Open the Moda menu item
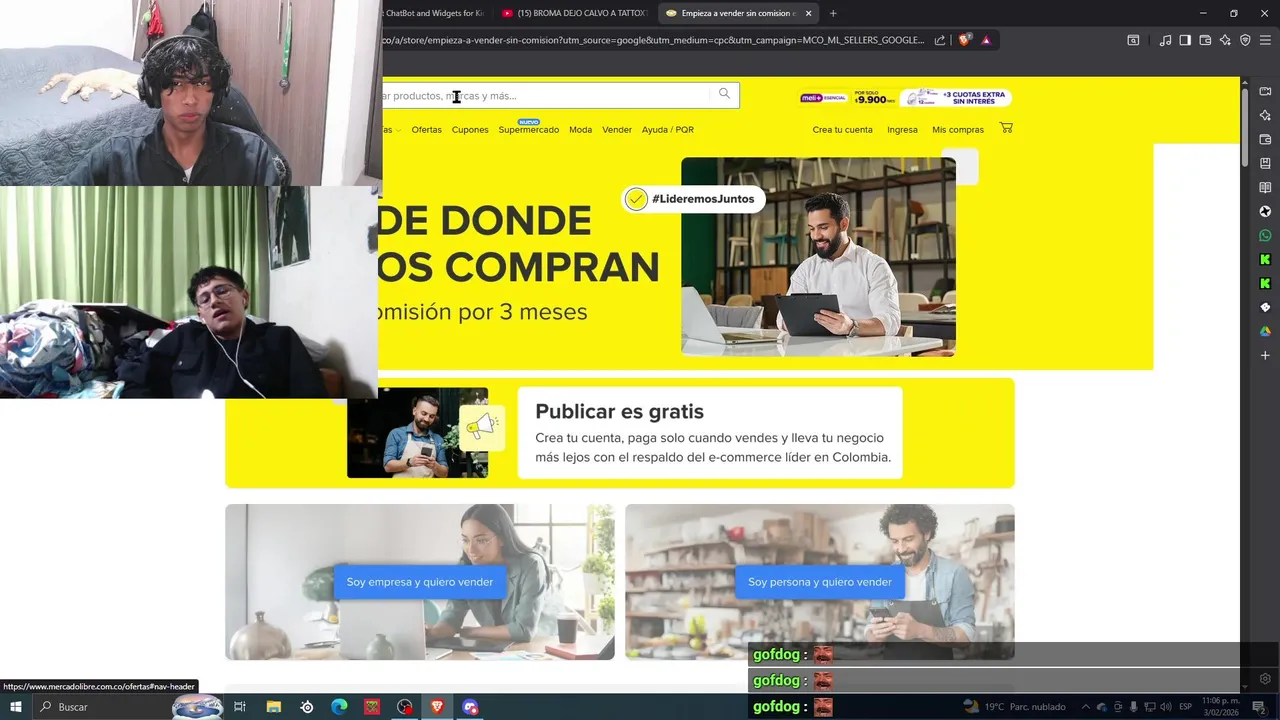 click(581, 130)
